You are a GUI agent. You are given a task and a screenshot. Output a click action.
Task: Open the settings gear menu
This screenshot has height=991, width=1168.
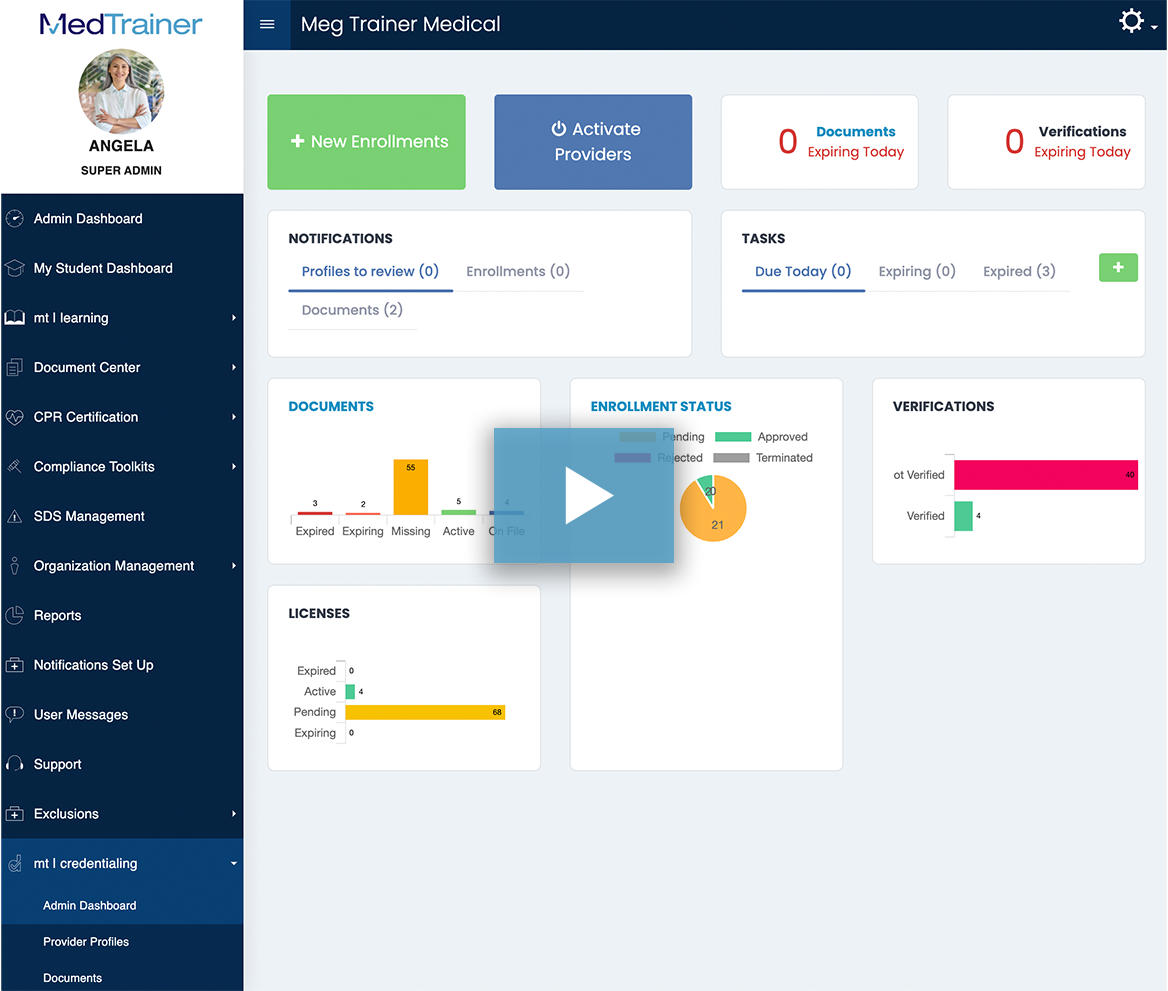pyautogui.click(x=1131, y=21)
